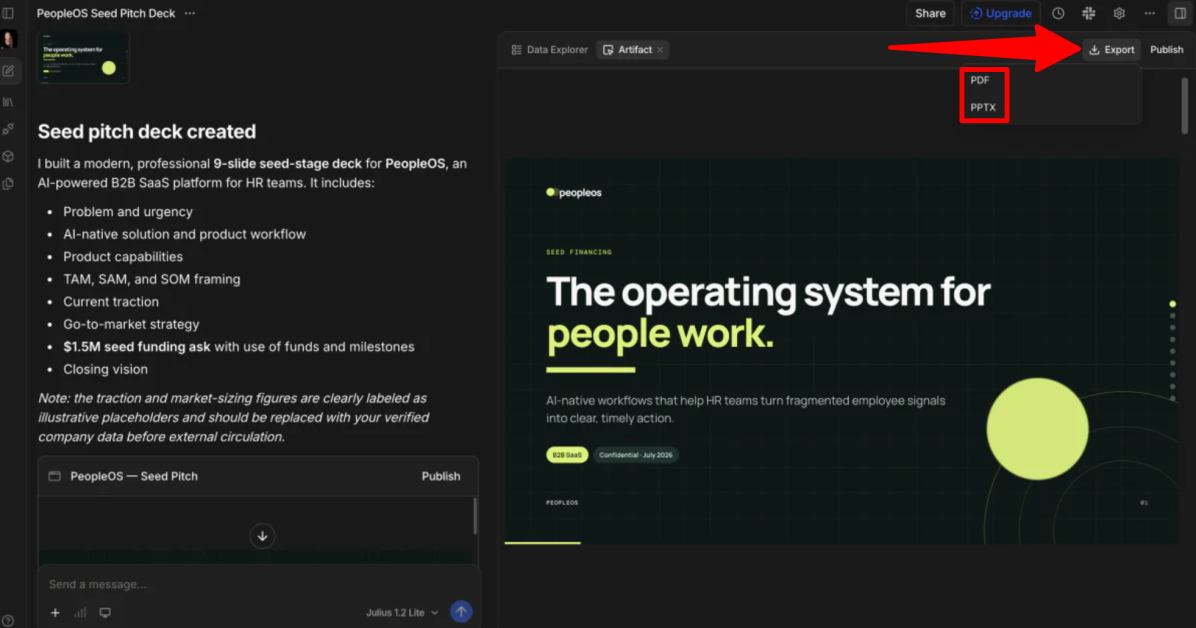Open the connectors plug icon in sidebar
The image size is (1196, 628).
[8, 129]
